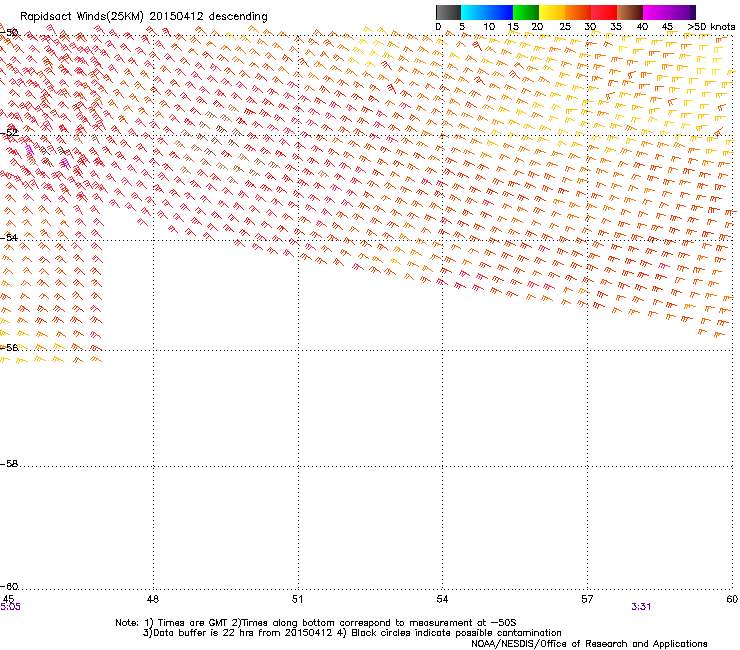Click the 'NOAA/NESDIS/Office of Research and Applications' credit
740x650 pixels.
[x=589, y=644]
